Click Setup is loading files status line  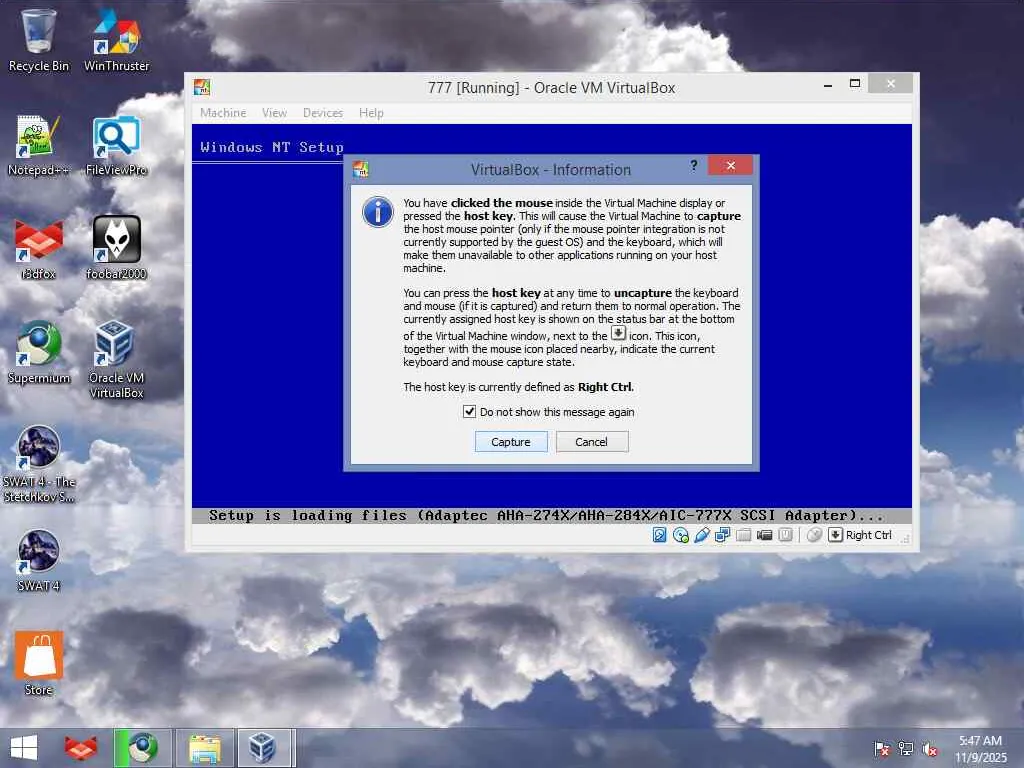(x=546, y=516)
